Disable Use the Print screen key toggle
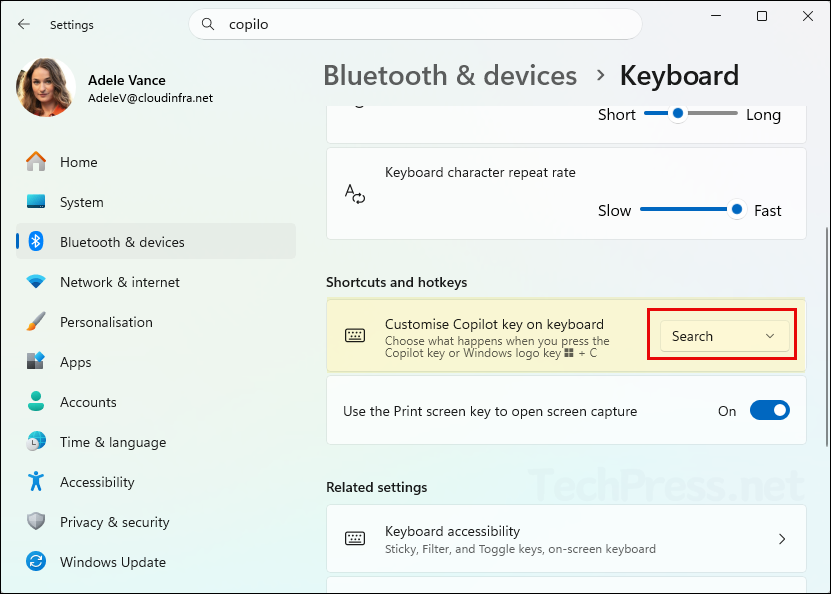831x594 pixels. [x=769, y=410]
